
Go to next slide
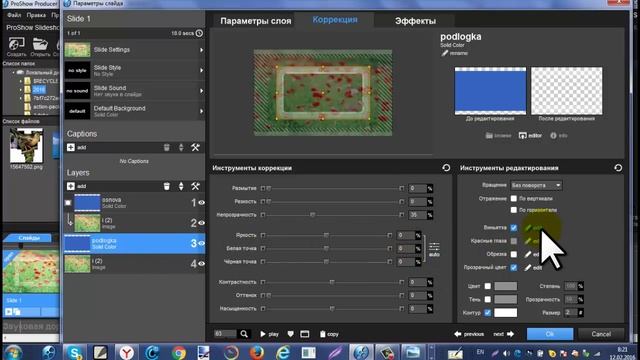pos(503,334)
